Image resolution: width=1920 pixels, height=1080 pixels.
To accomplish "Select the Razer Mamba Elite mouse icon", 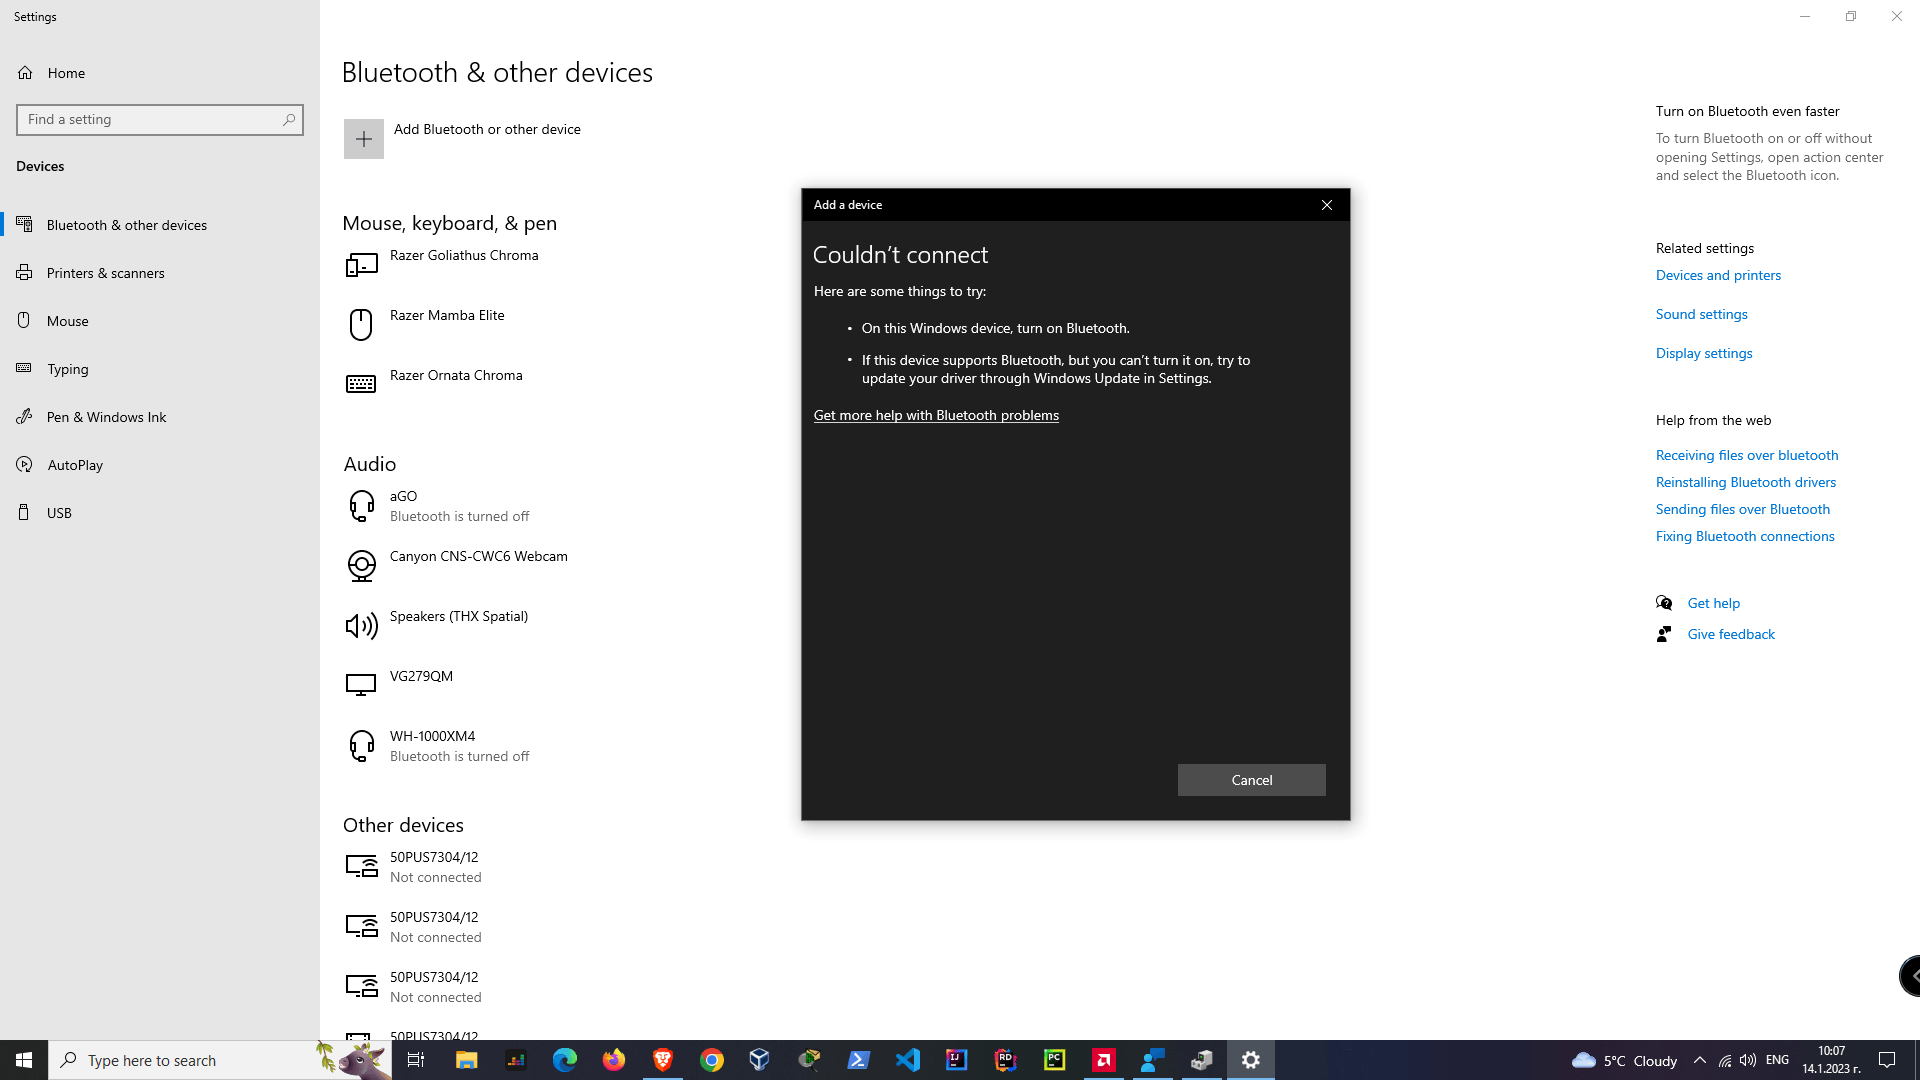I will (x=361, y=324).
